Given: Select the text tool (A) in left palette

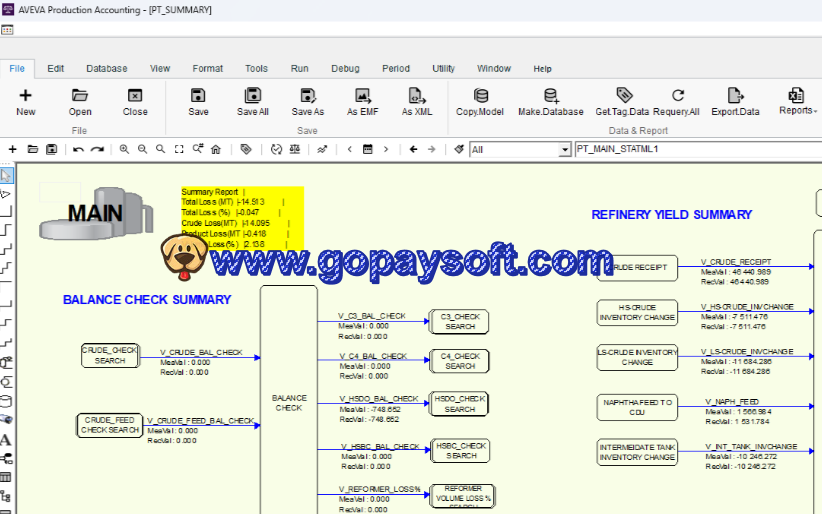Looking at the screenshot, I should click(x=7, y=440).
